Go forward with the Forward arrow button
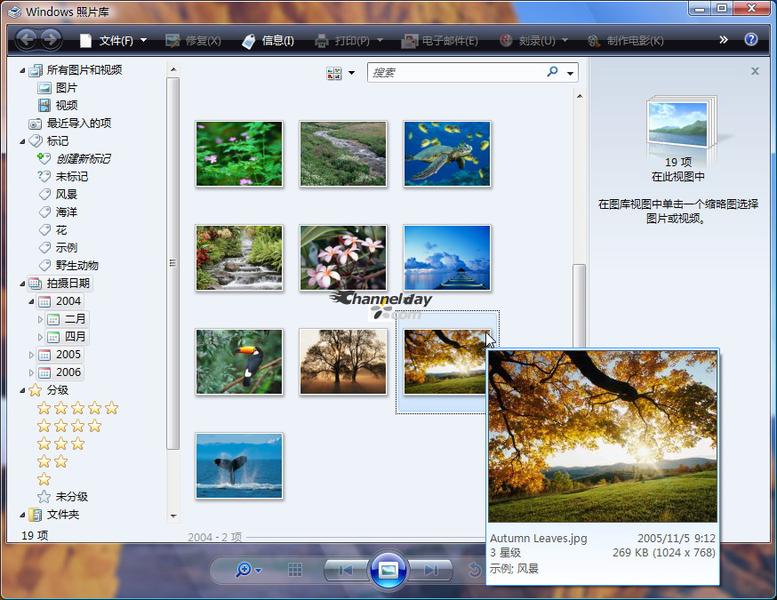The height and width of the screenshot is (600, 777). [x=51, y=39]
